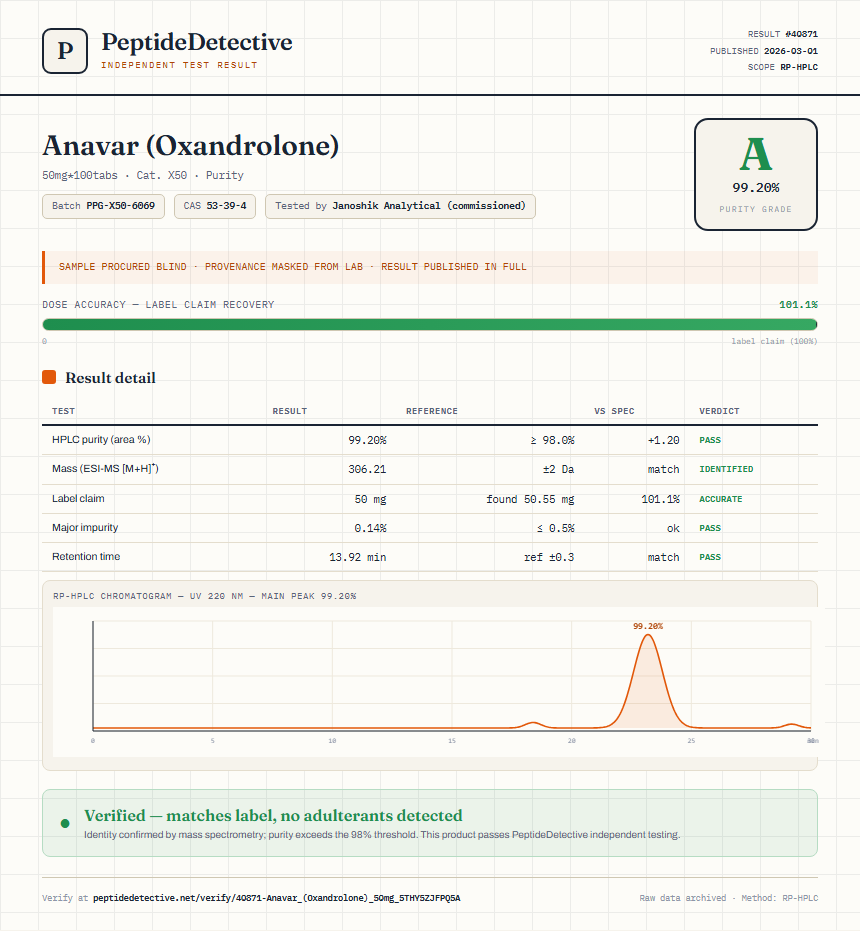
Task: Click the REFERENCE column header
Action: pos(432,411)
